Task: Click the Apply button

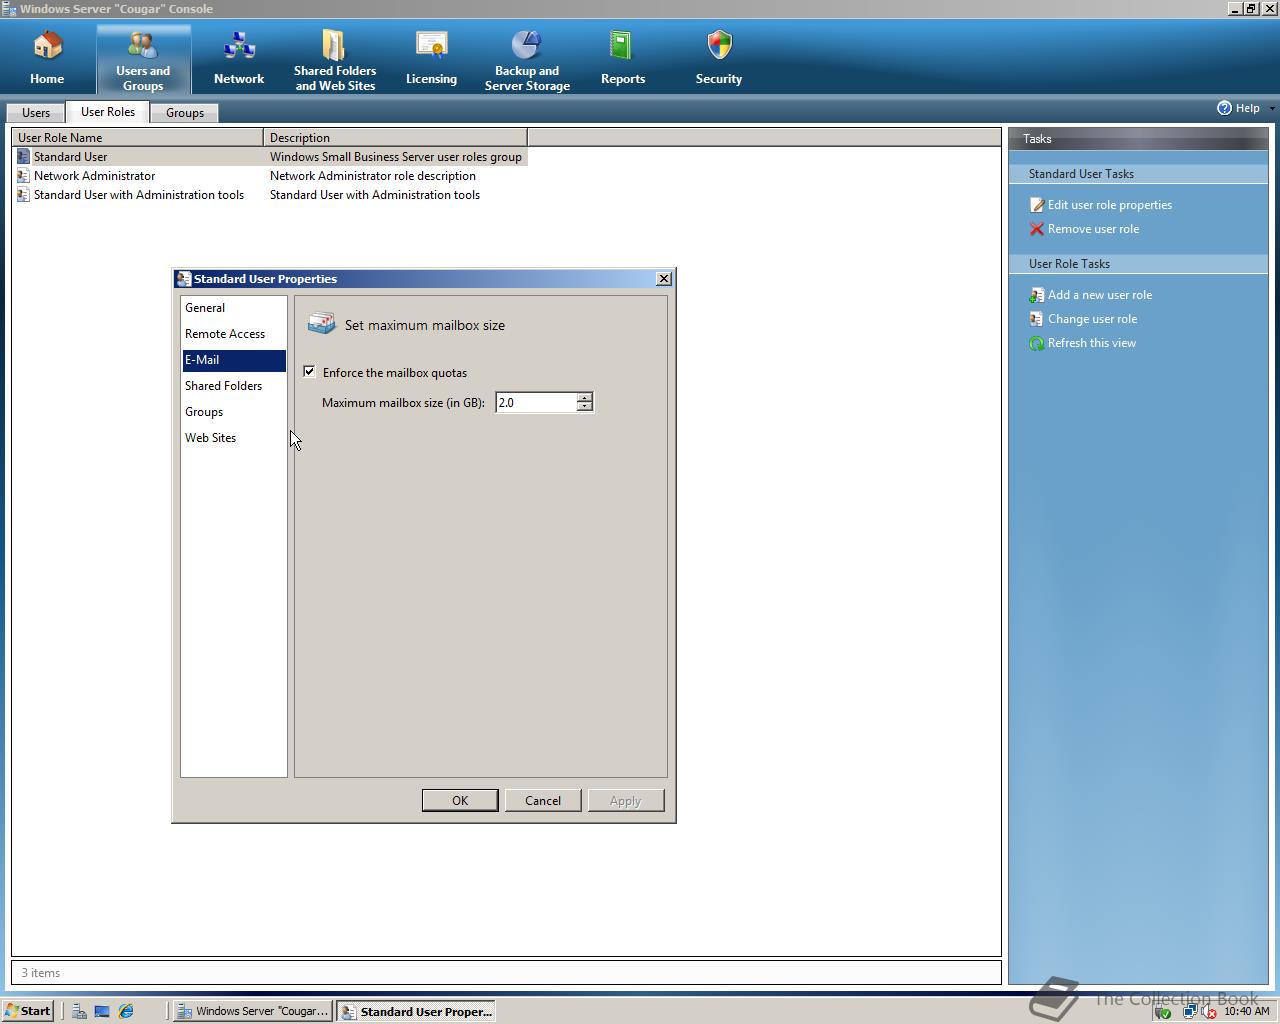Action: (626, 800)
